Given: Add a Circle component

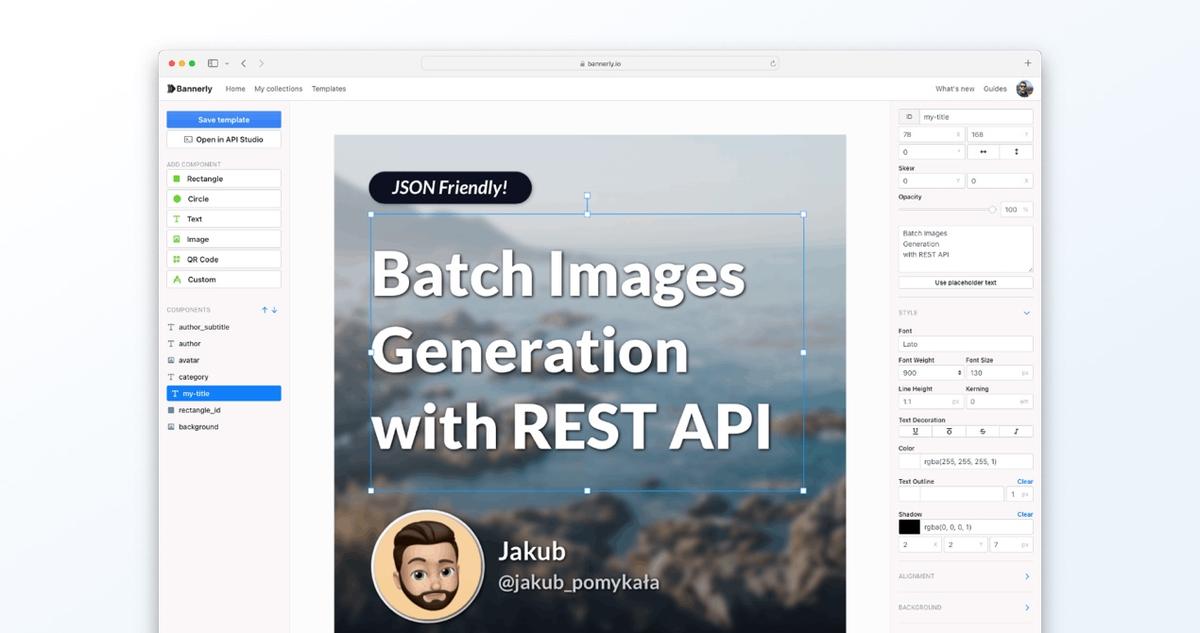Looking at the screenshot, I should coord(223,198).
